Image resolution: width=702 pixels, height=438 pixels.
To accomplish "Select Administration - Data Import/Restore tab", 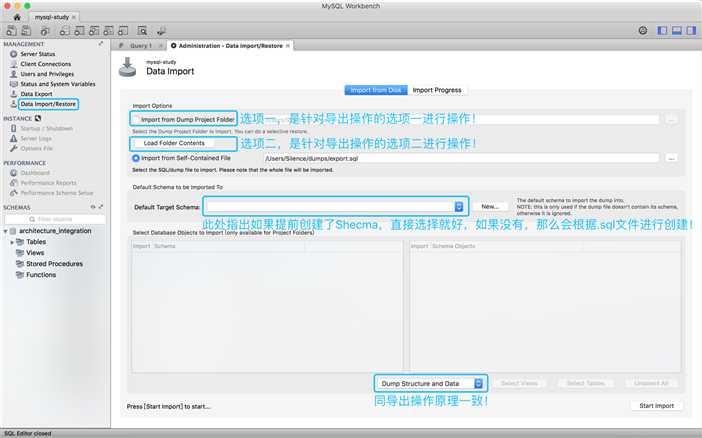I will point(230,46).
